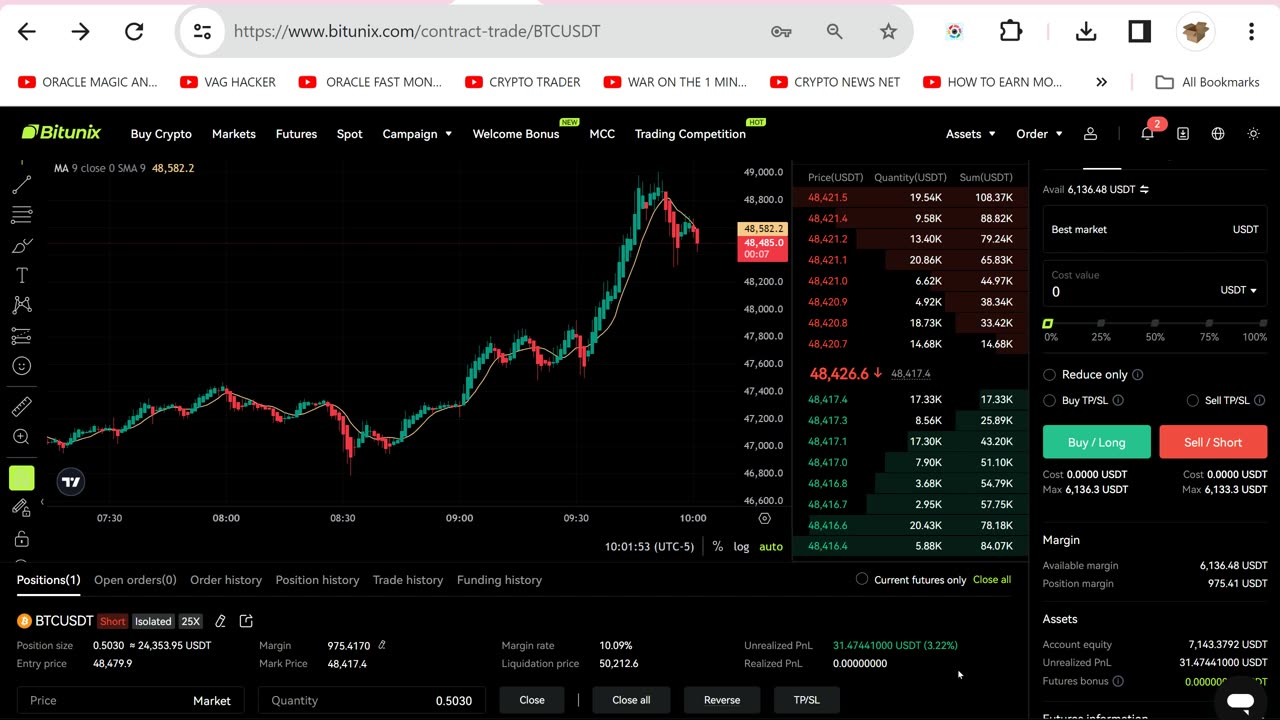The width and height of the screenshot is (1280, 720).
Task: Open timezone selector 10:01:53 (UTC-5)
Action: (x=649, y=546)
